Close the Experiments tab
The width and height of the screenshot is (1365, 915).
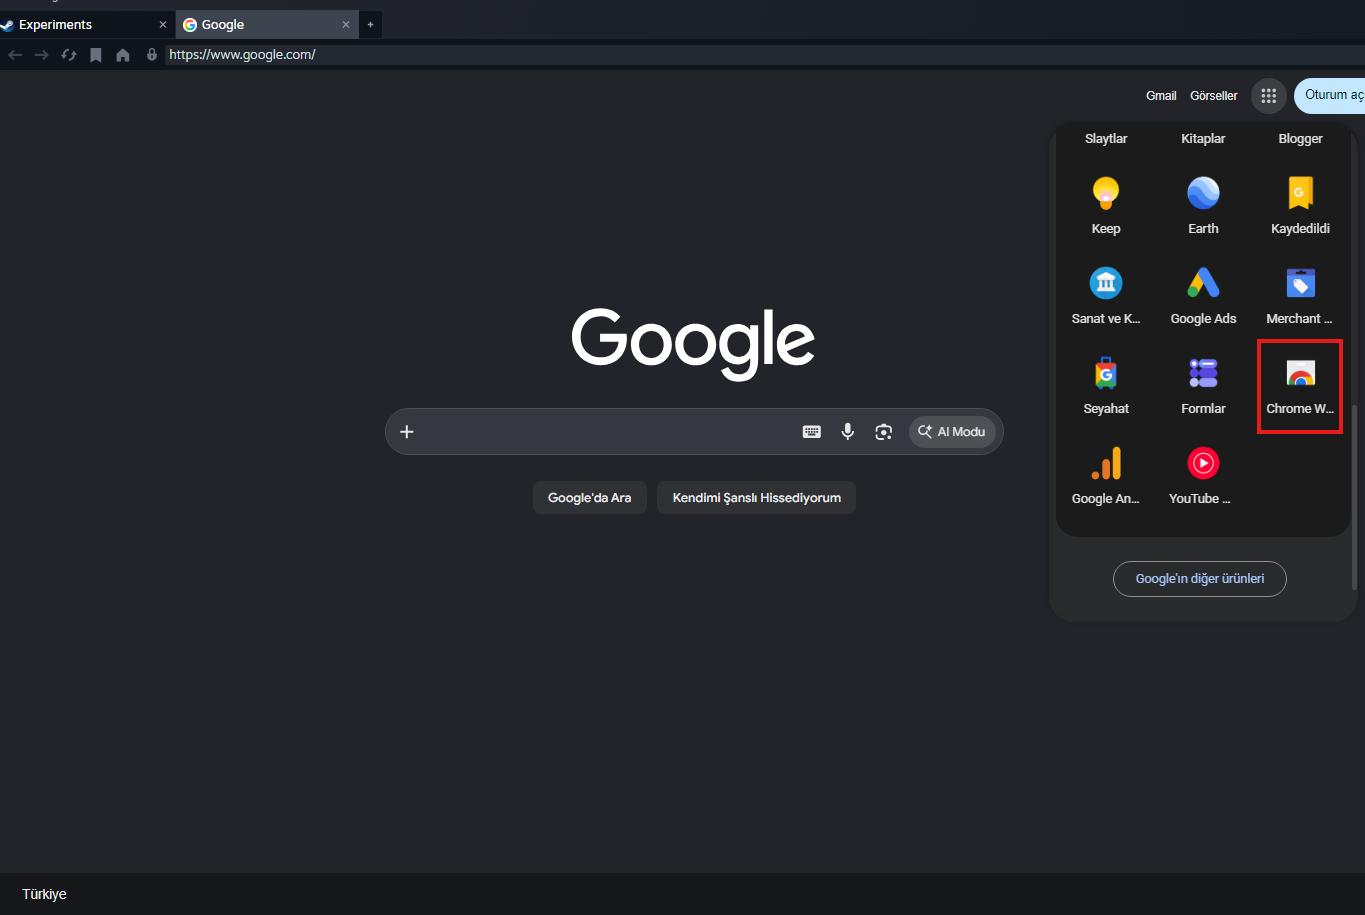[x=163, y=25]
